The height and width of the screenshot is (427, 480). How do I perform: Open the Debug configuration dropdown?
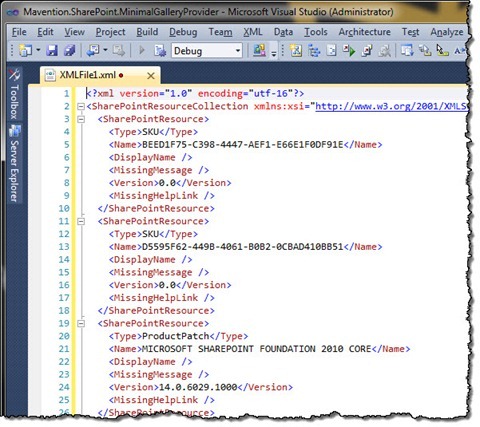pyautogui.click(x=207, y=51)
